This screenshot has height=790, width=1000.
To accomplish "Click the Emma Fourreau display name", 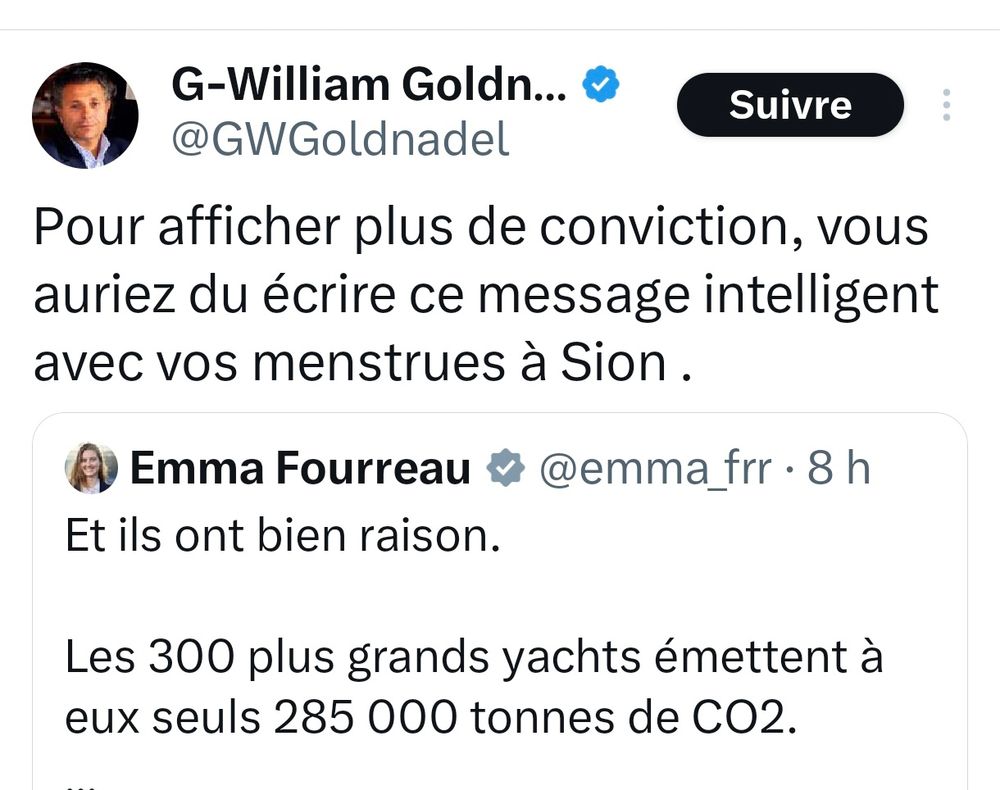I will click(300, 469).
